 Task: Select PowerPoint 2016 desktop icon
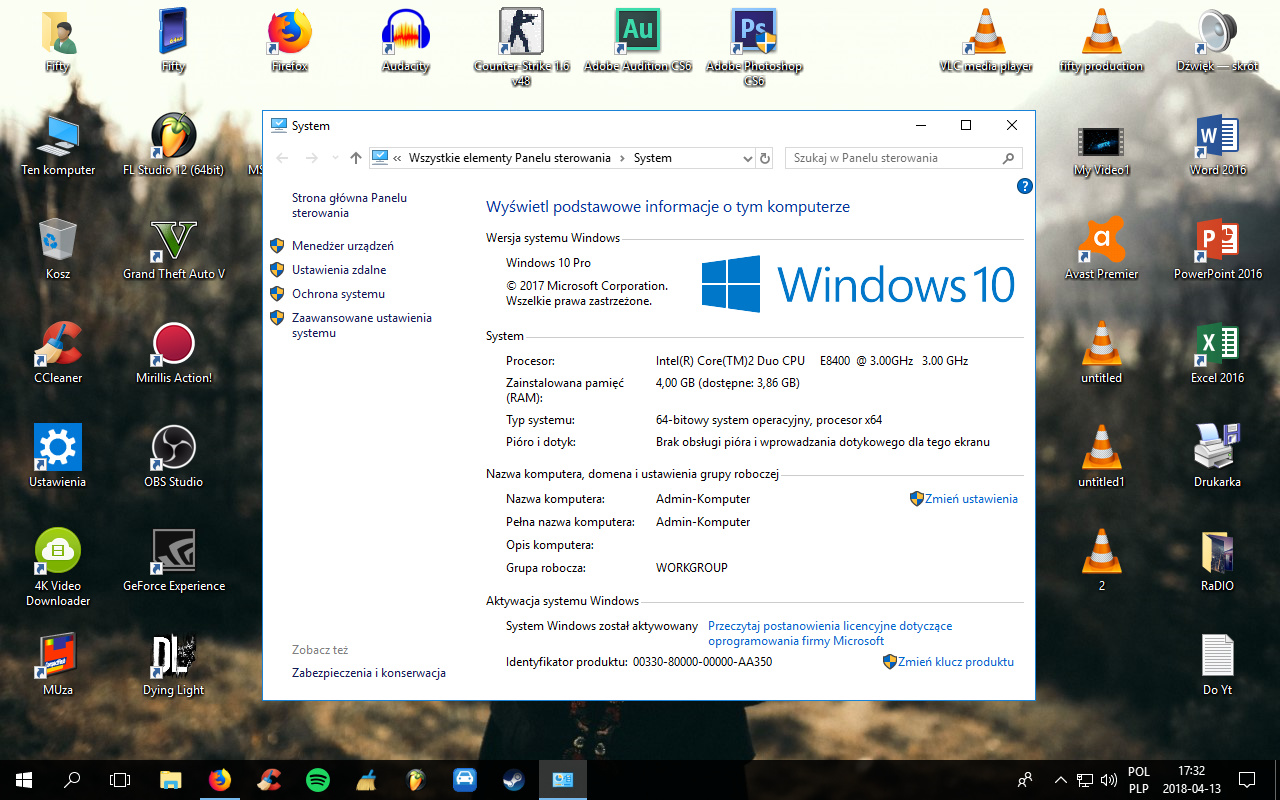1217,249
